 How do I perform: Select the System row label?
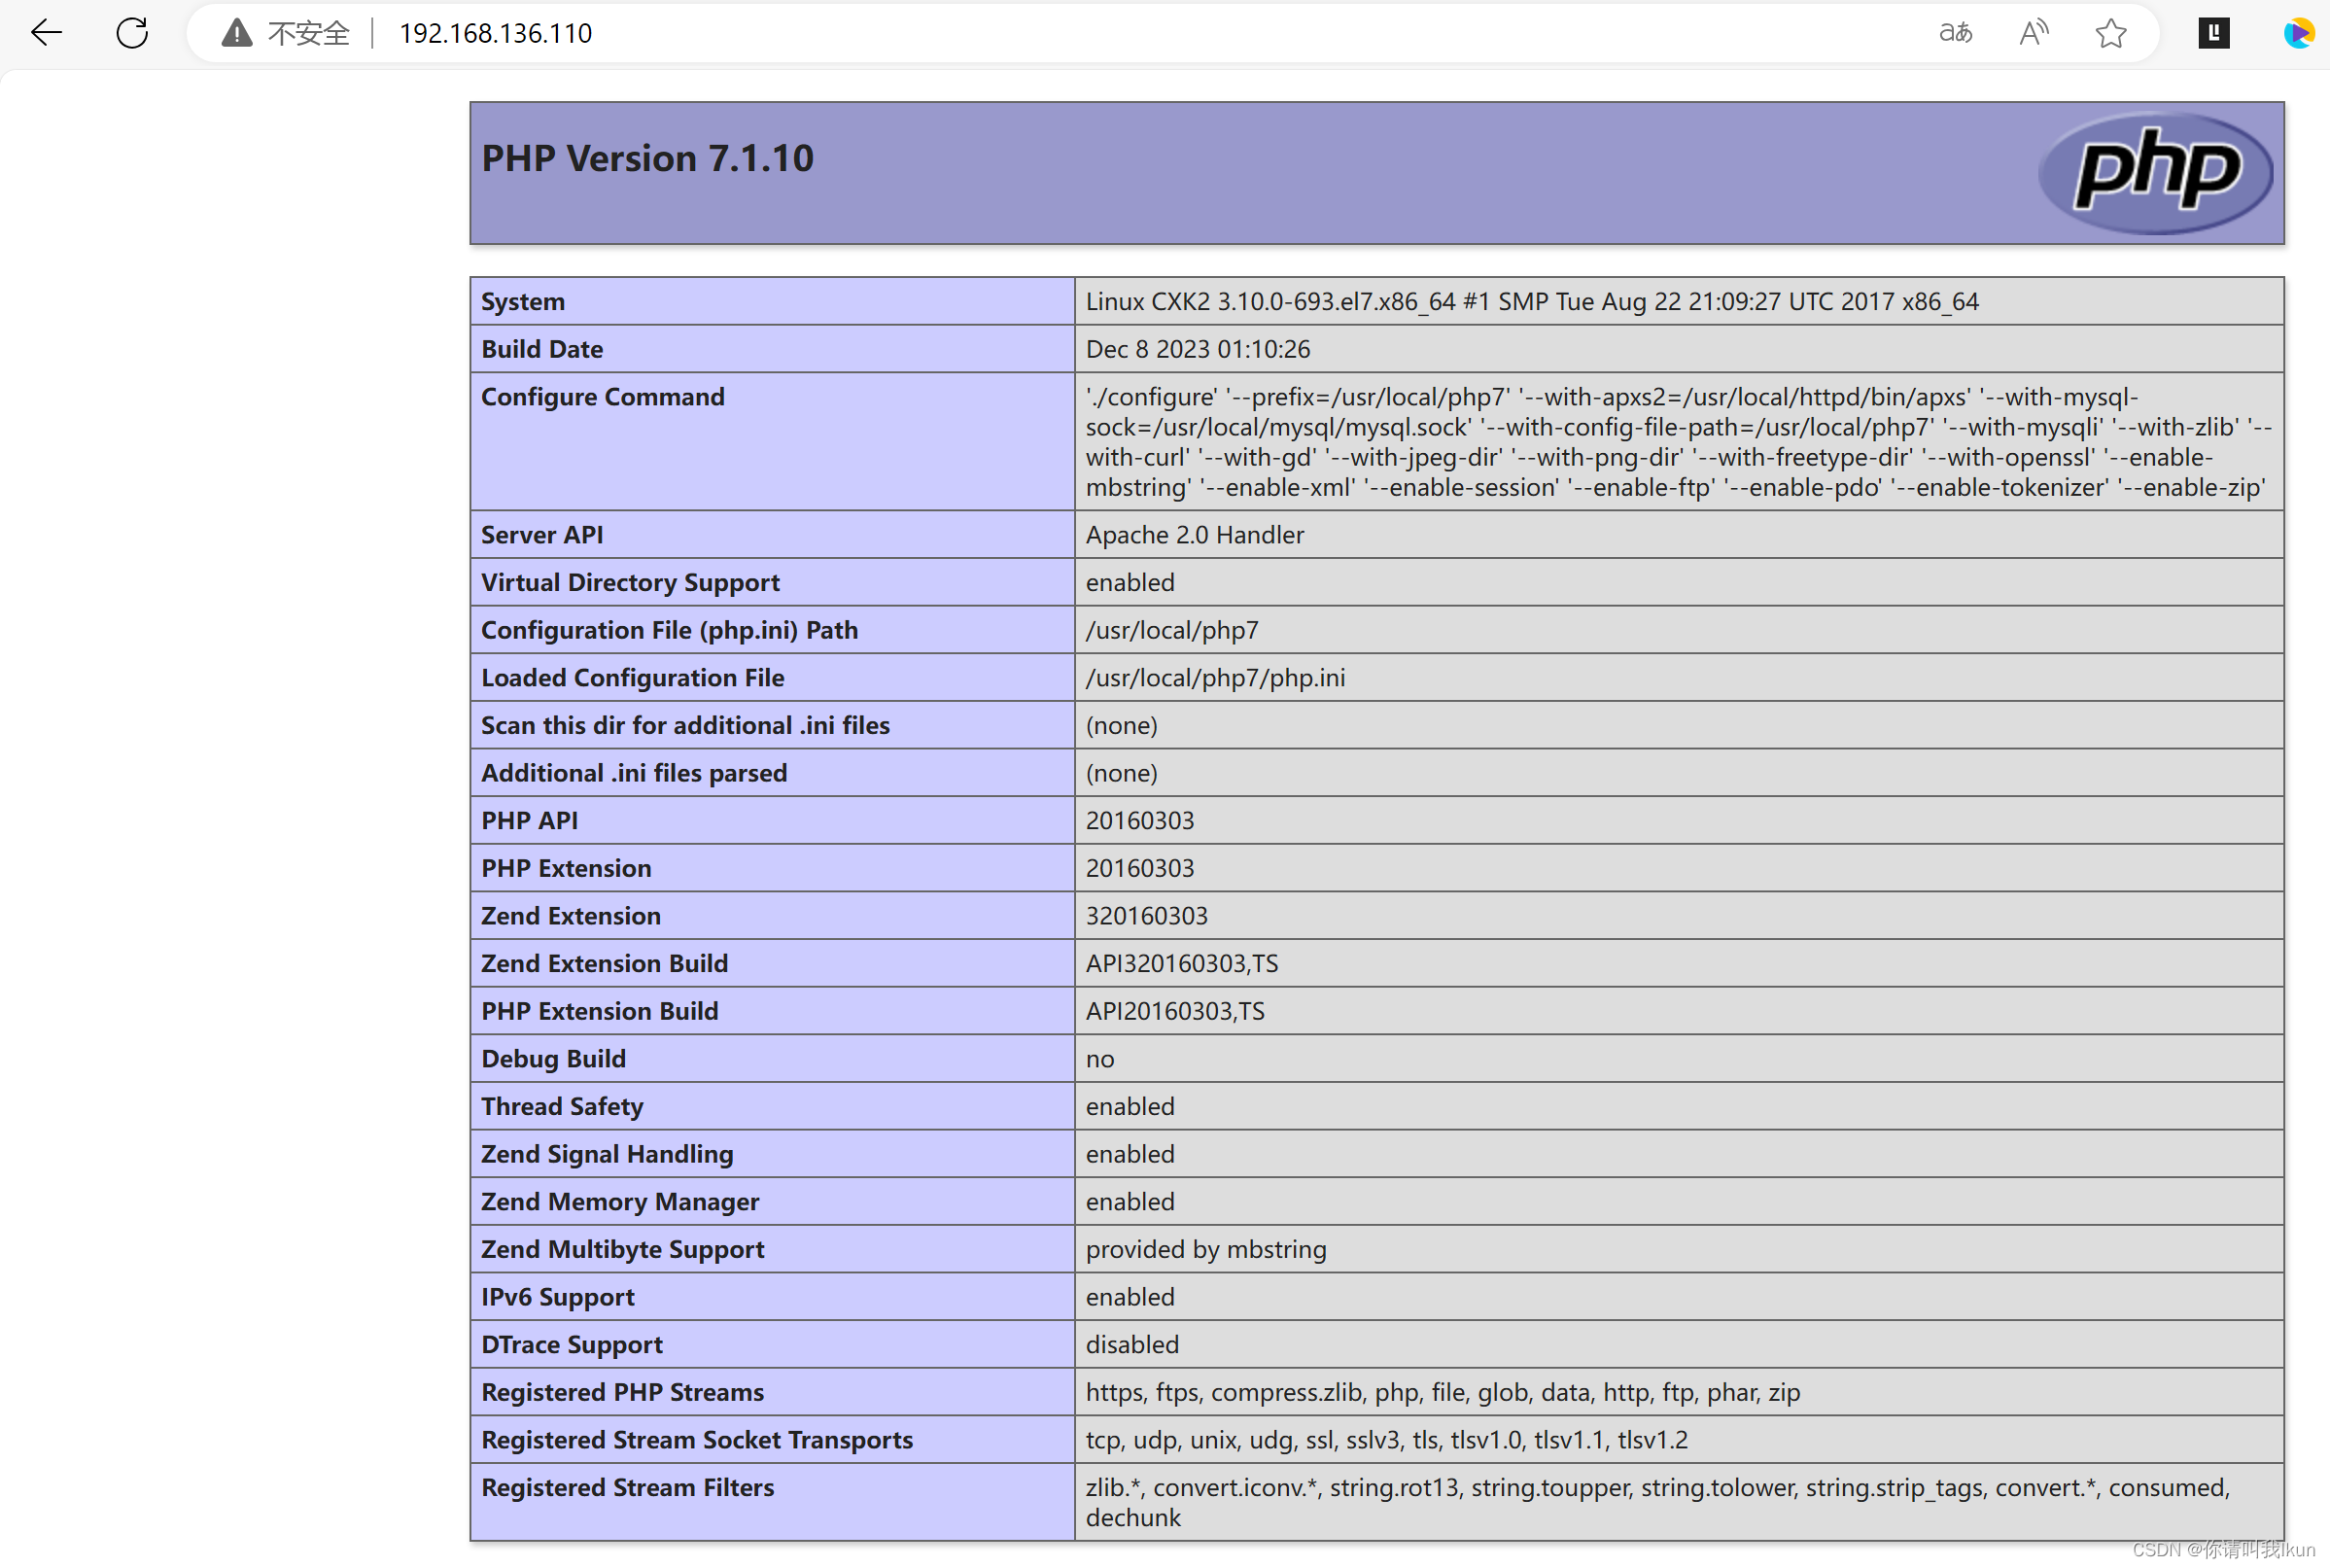tap(522, 301)
